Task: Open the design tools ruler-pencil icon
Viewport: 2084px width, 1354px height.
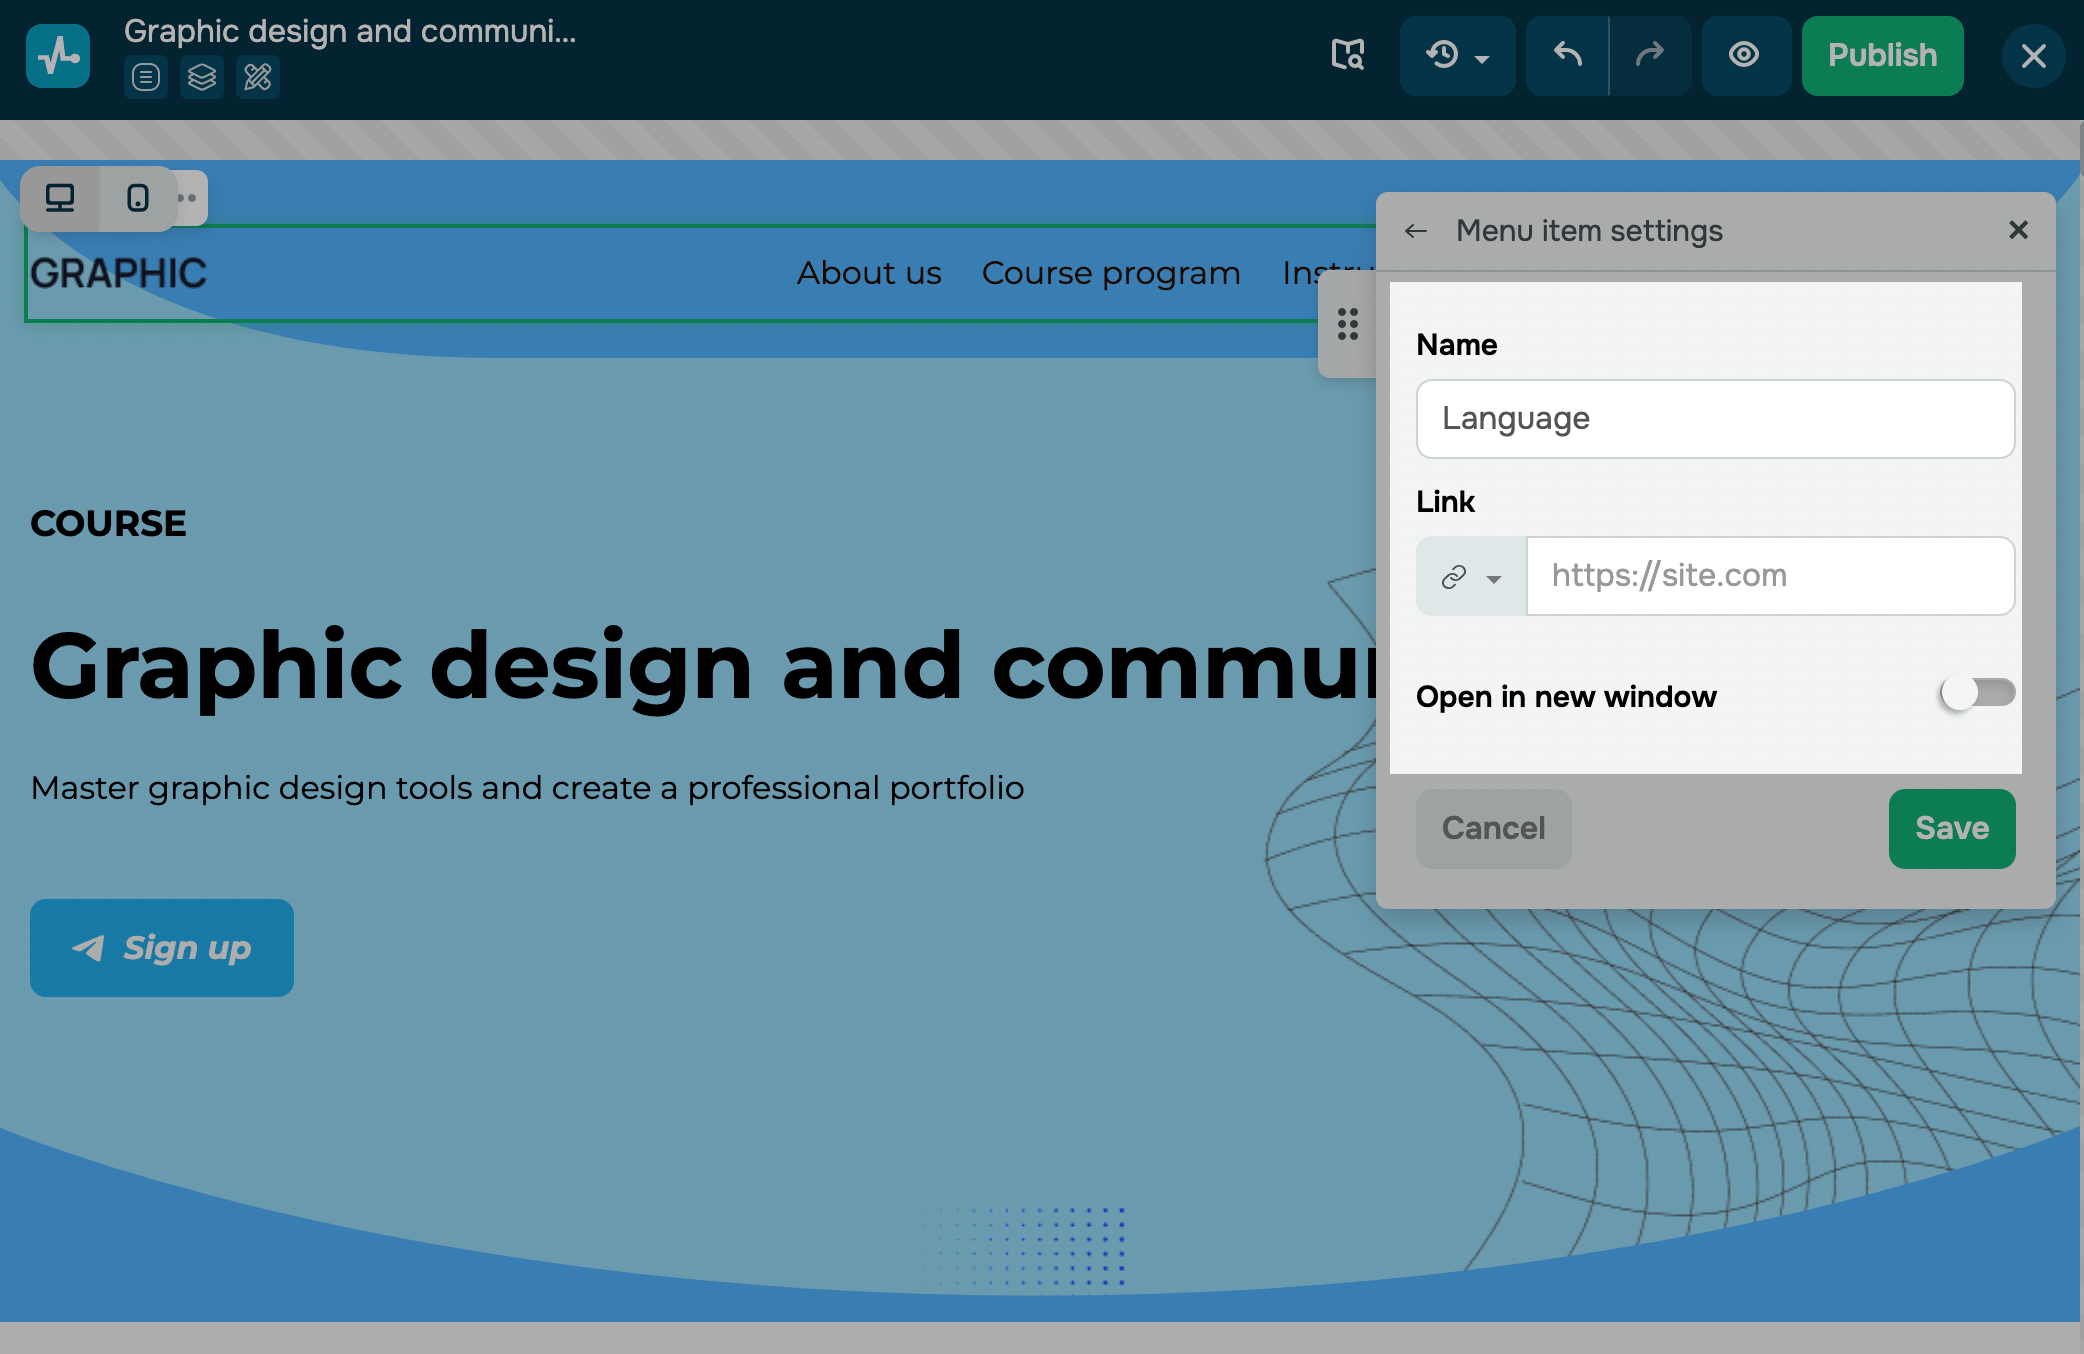Action: (x=258, y=77)
